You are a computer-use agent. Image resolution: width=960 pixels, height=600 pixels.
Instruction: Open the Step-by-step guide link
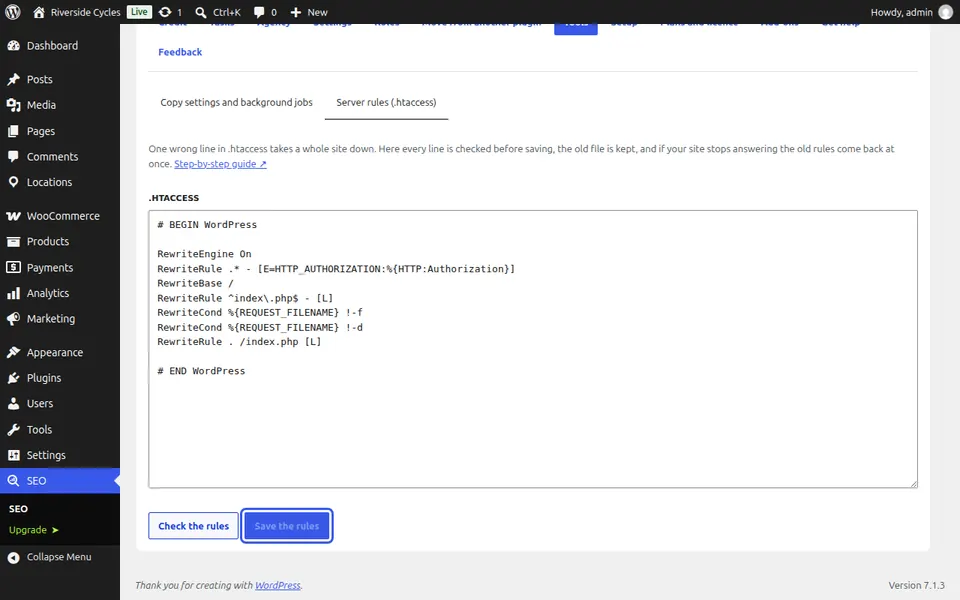(220, 163)
